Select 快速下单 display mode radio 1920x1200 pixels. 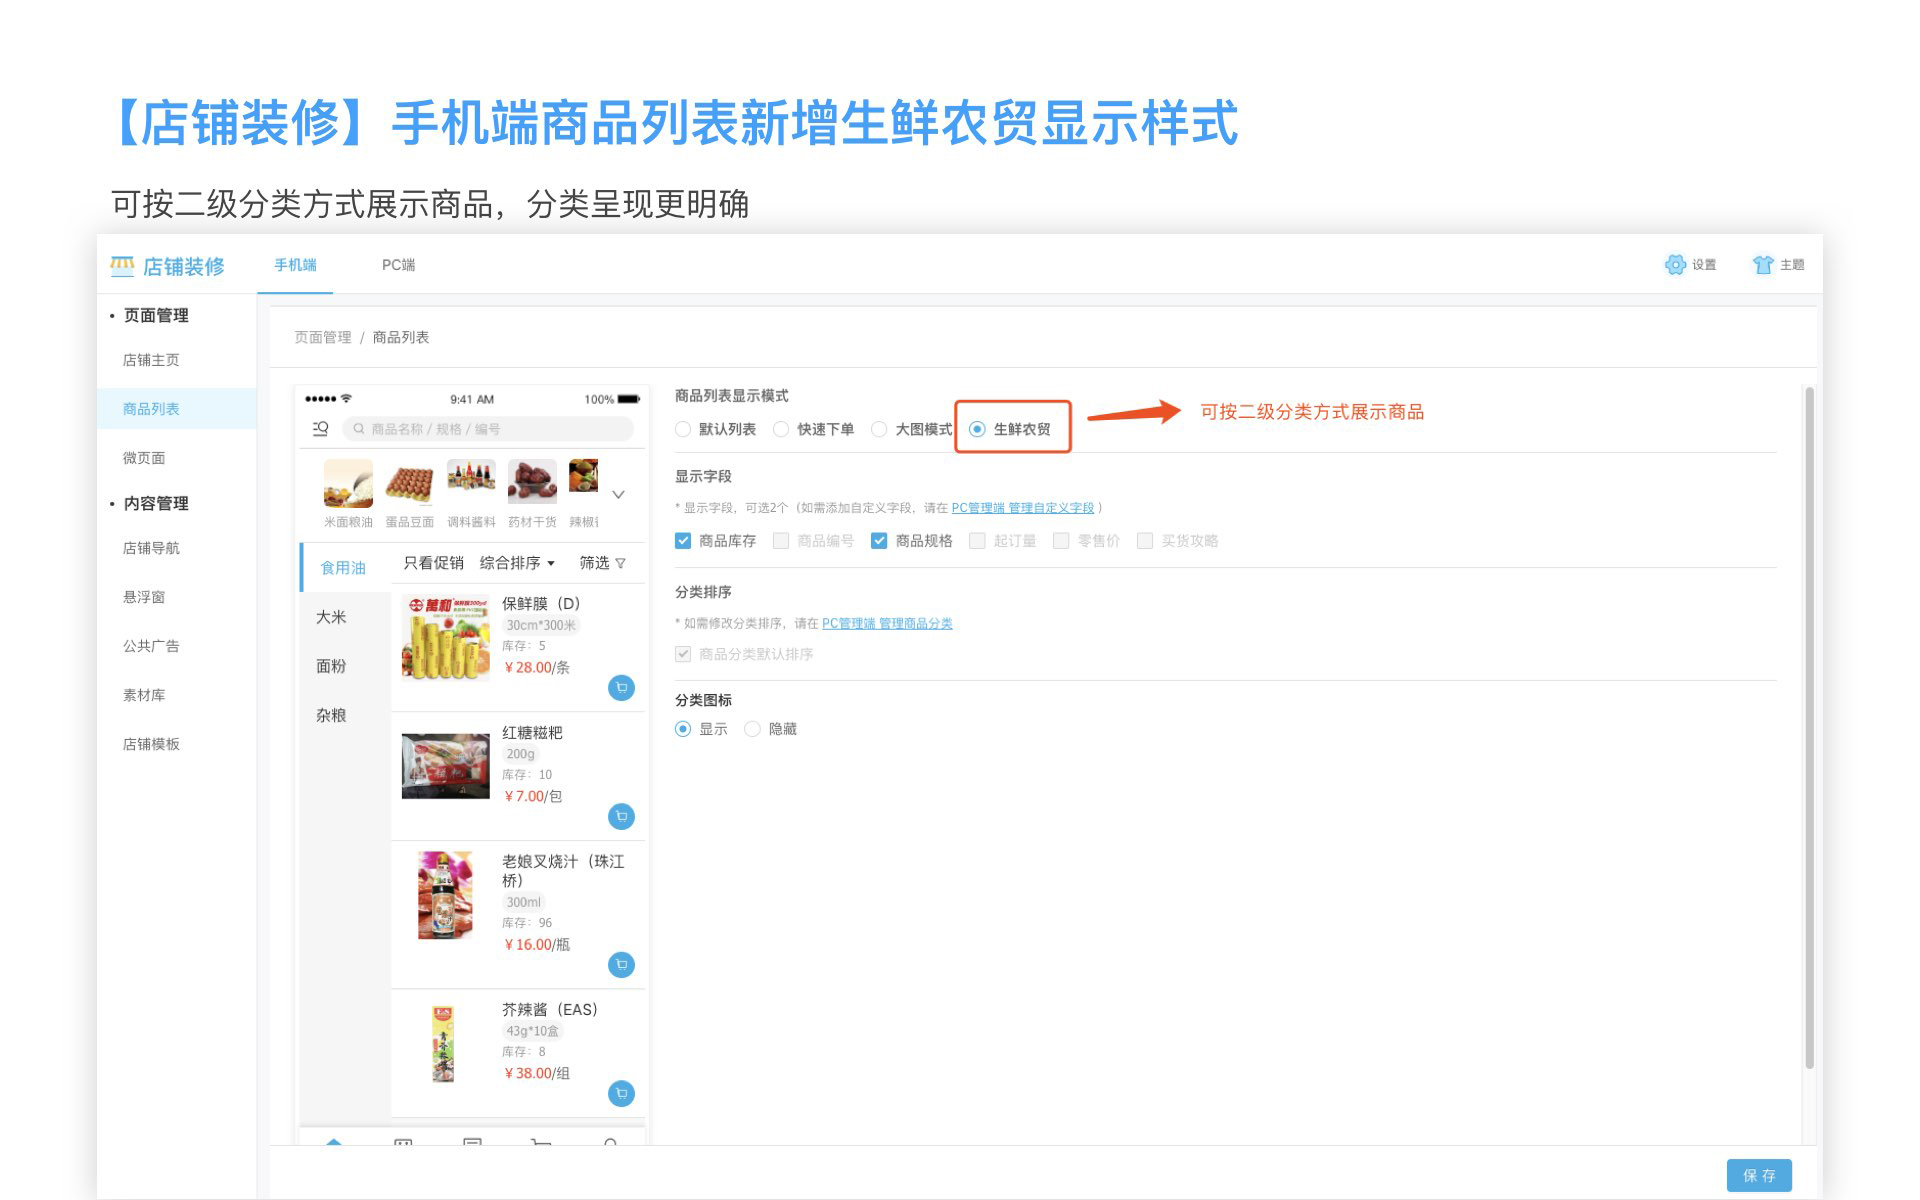coord(782,430)
